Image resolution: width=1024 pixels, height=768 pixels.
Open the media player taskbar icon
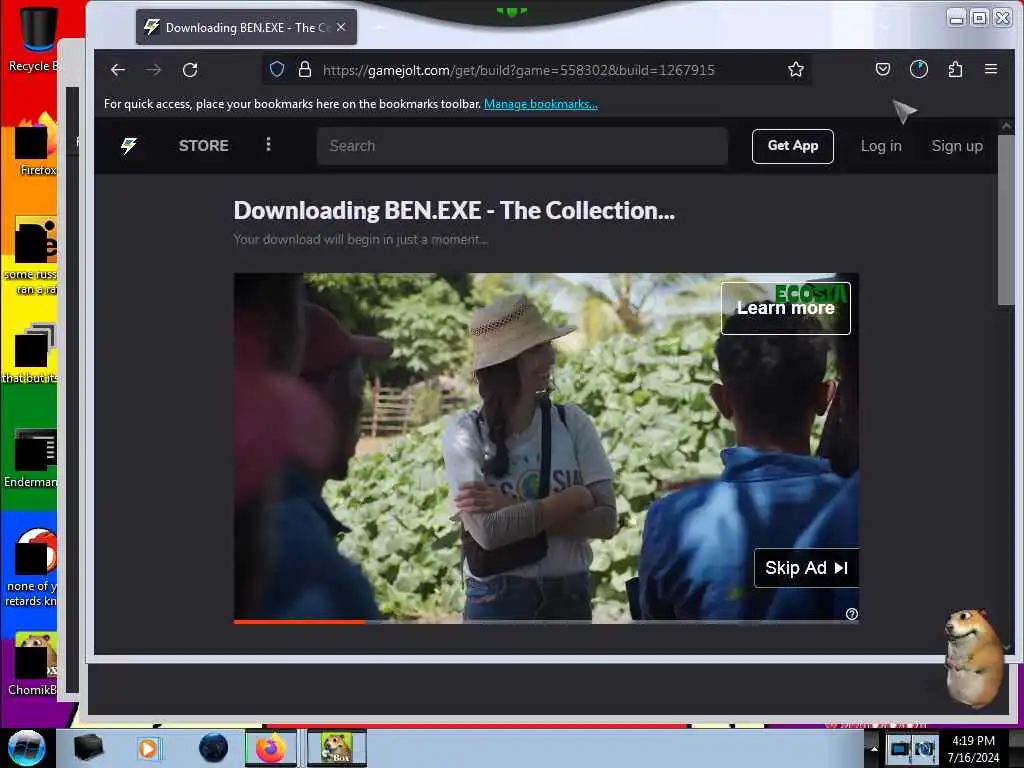coord(148,748)
